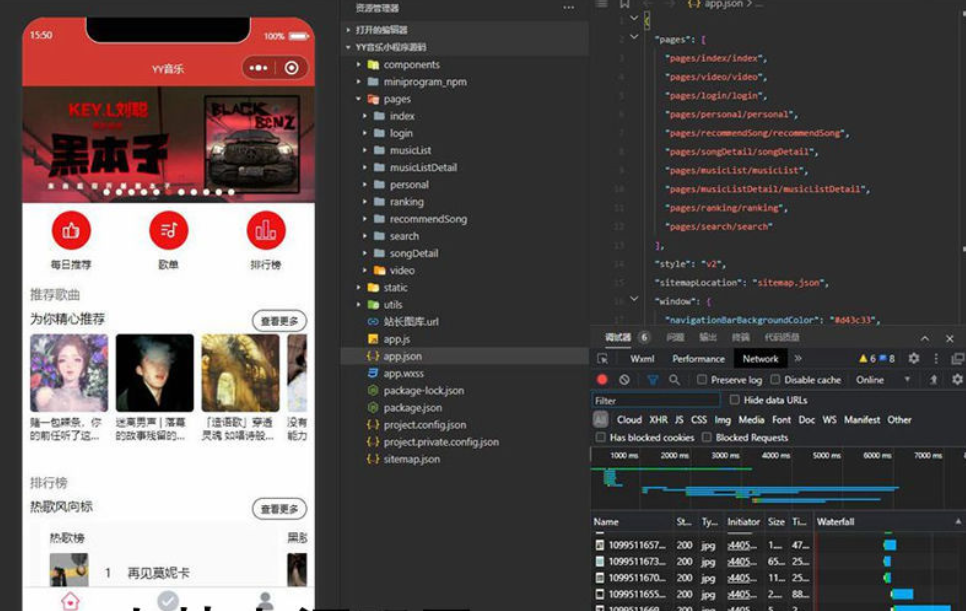Click the element inspector select icon

[x=603, y=358]
